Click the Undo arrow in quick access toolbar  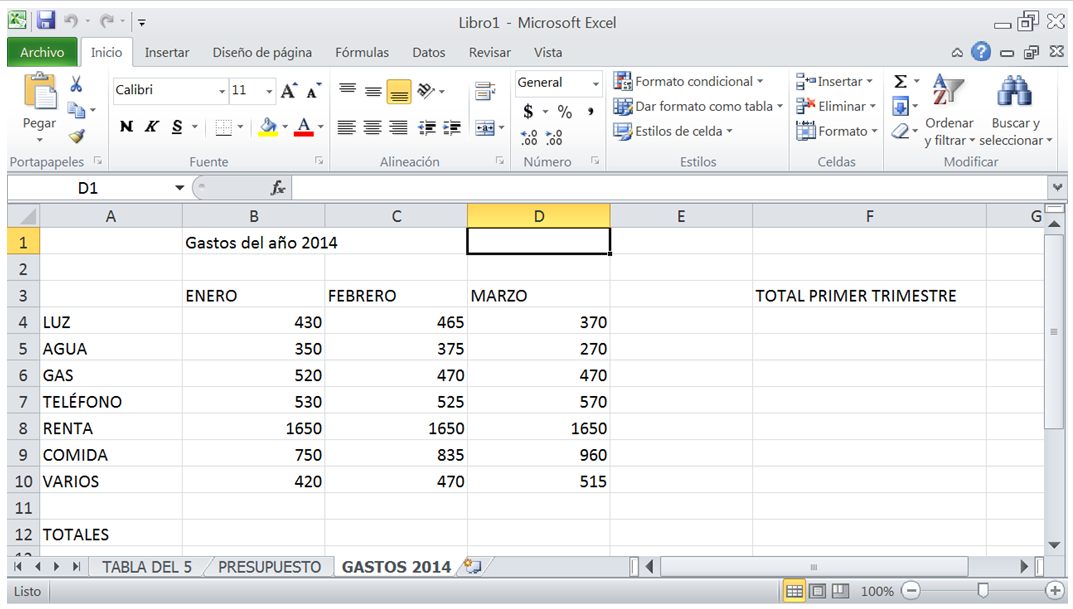click(x=71, y=21)
